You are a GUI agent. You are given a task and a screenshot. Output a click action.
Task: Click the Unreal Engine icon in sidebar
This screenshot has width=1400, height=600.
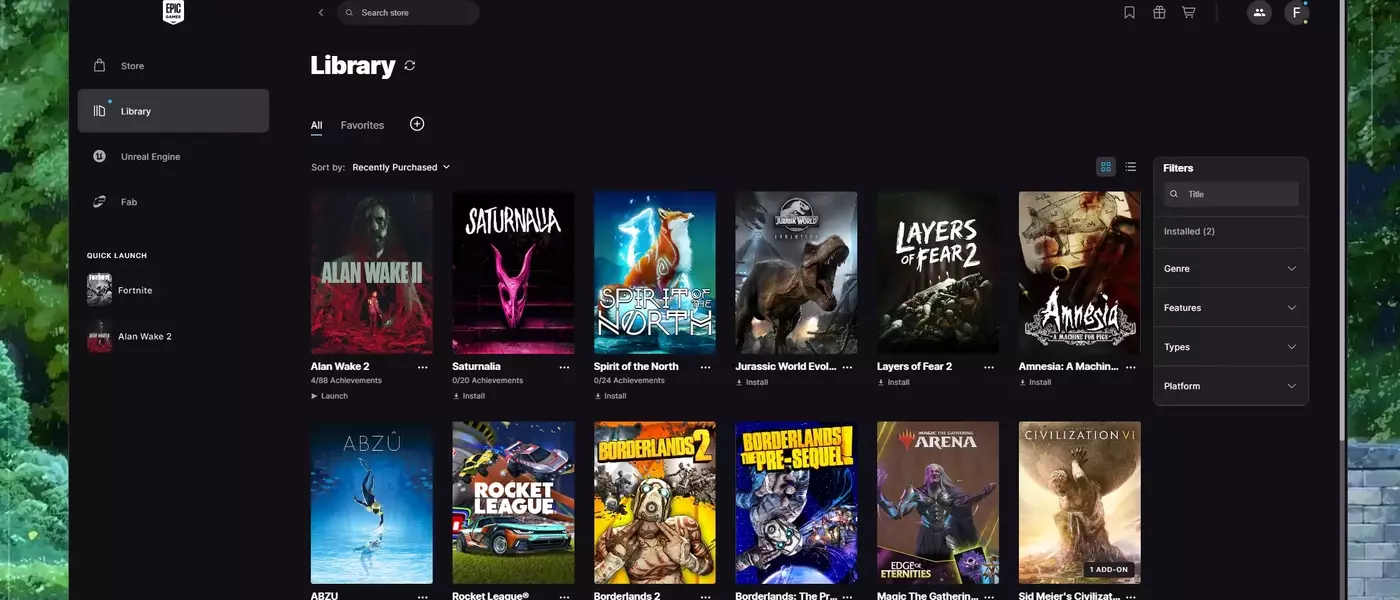point(99,156)
